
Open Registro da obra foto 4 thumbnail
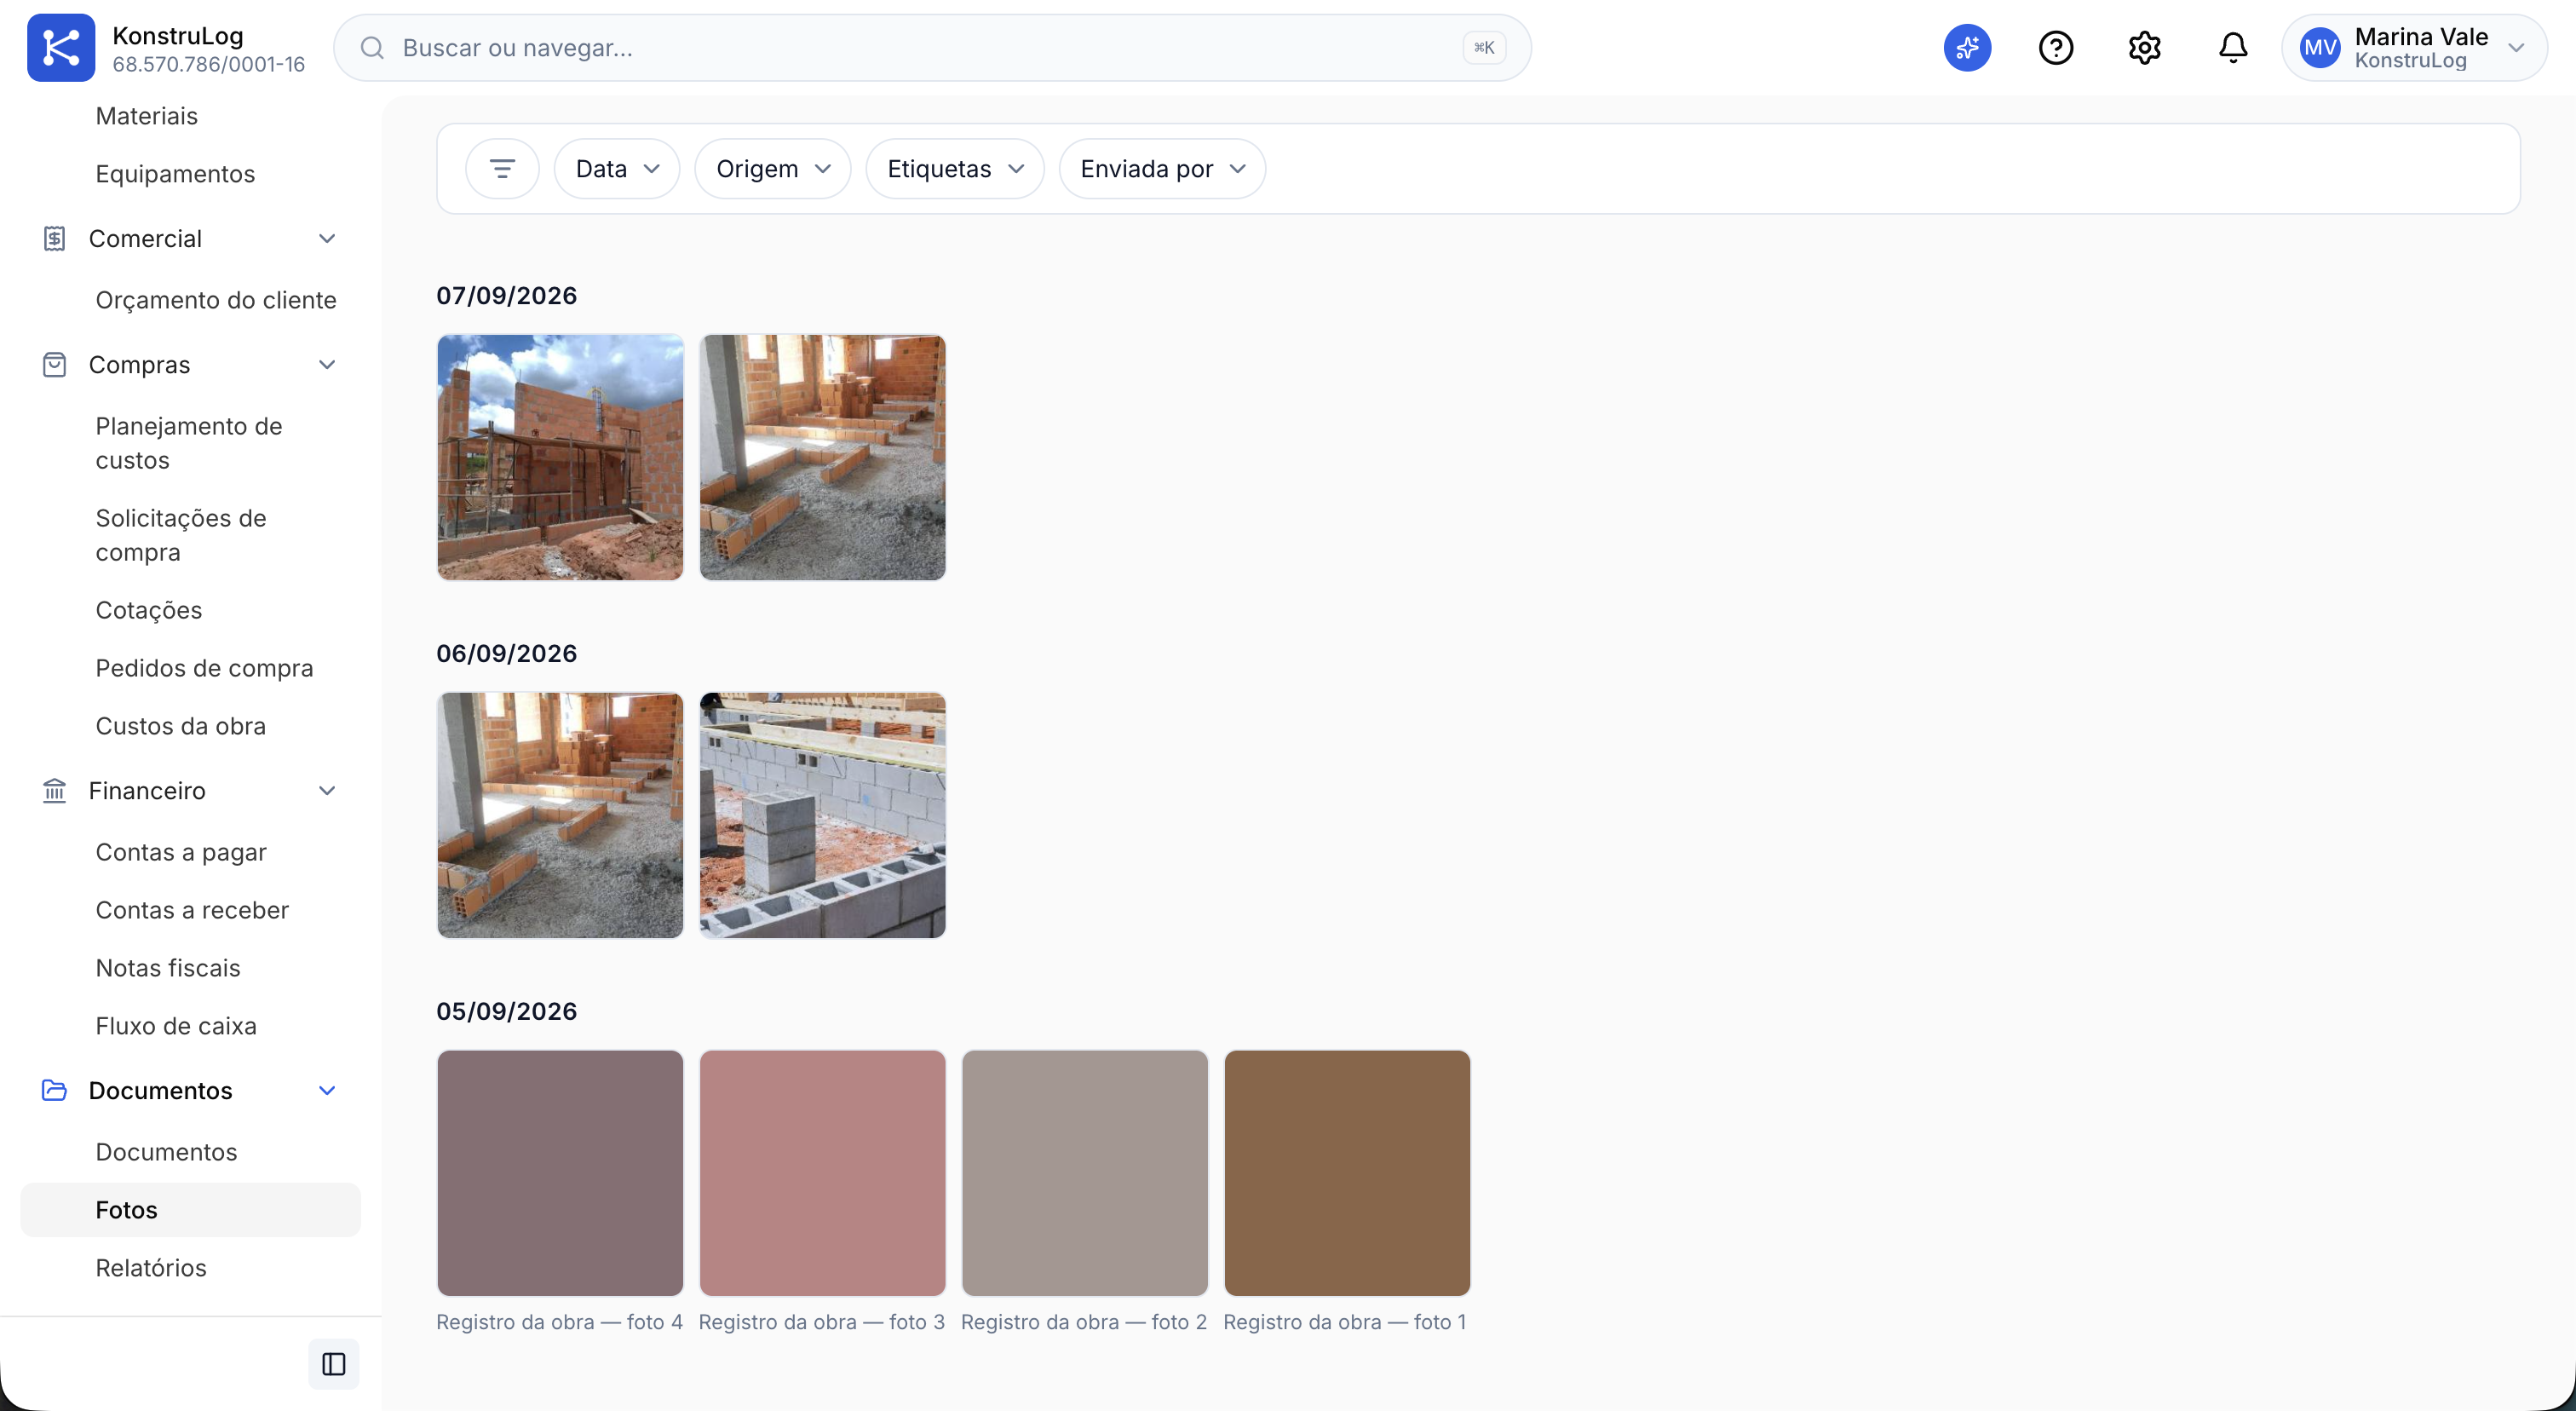(x=560, y=1173)
